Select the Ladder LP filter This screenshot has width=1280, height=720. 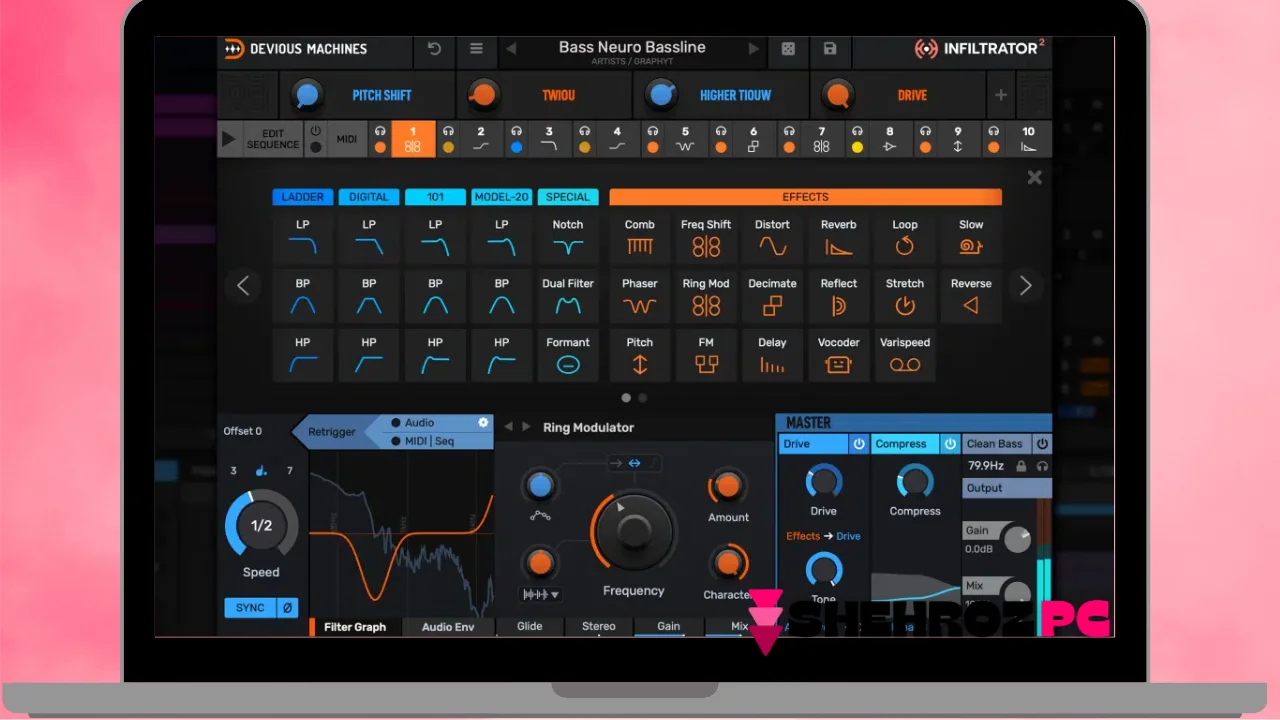pos(302,238)
